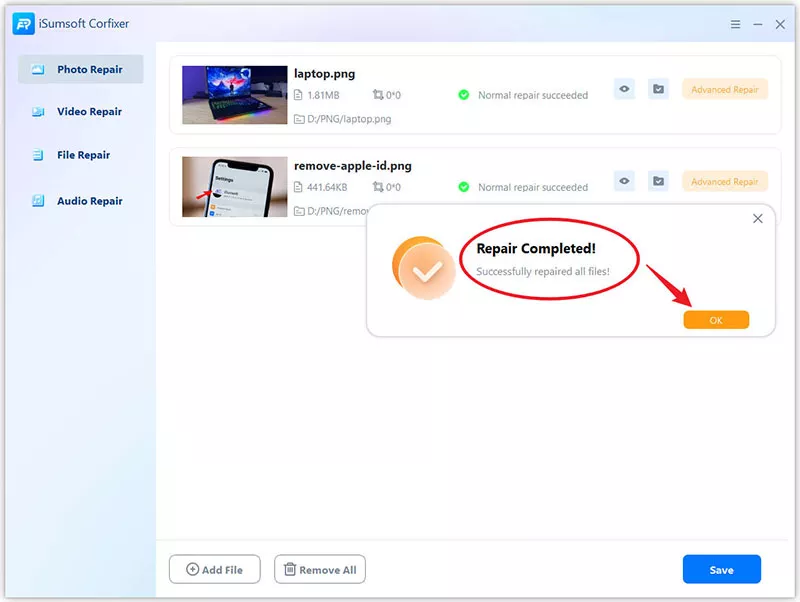Viewport: 800px width, 602px height.
Task: Click the file size icon for remove-apple-id.png
Action: click(298, 187)
